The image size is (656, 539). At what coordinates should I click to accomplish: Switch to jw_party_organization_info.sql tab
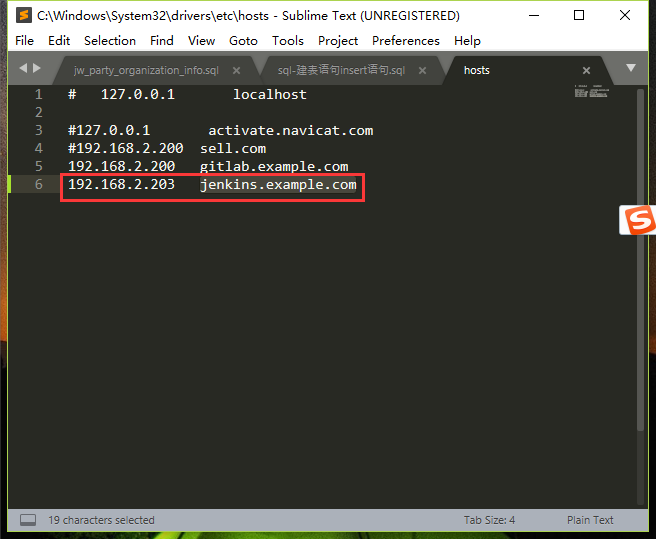[x=146, y=70]
